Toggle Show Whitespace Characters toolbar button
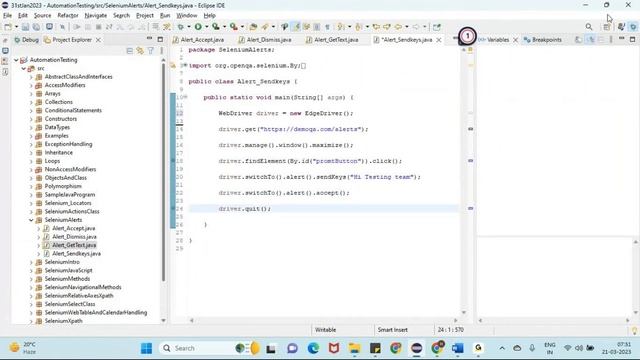The height and width of the screenshot is (360, 640). 327,27
